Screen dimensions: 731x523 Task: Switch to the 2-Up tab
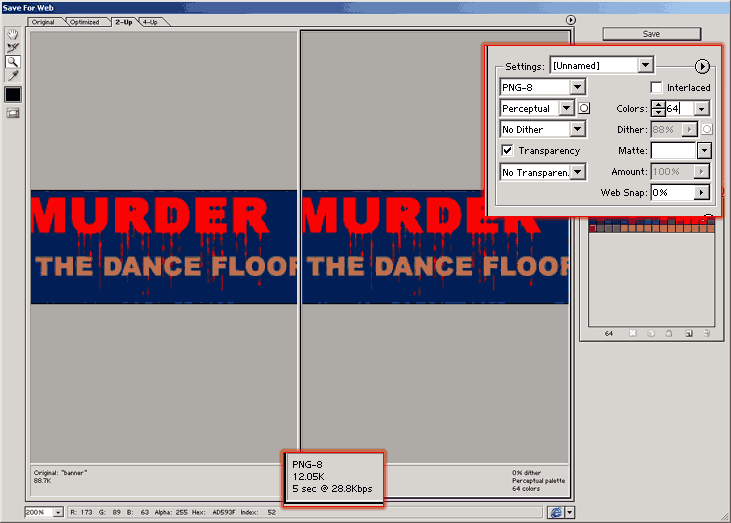click(124, 22)
